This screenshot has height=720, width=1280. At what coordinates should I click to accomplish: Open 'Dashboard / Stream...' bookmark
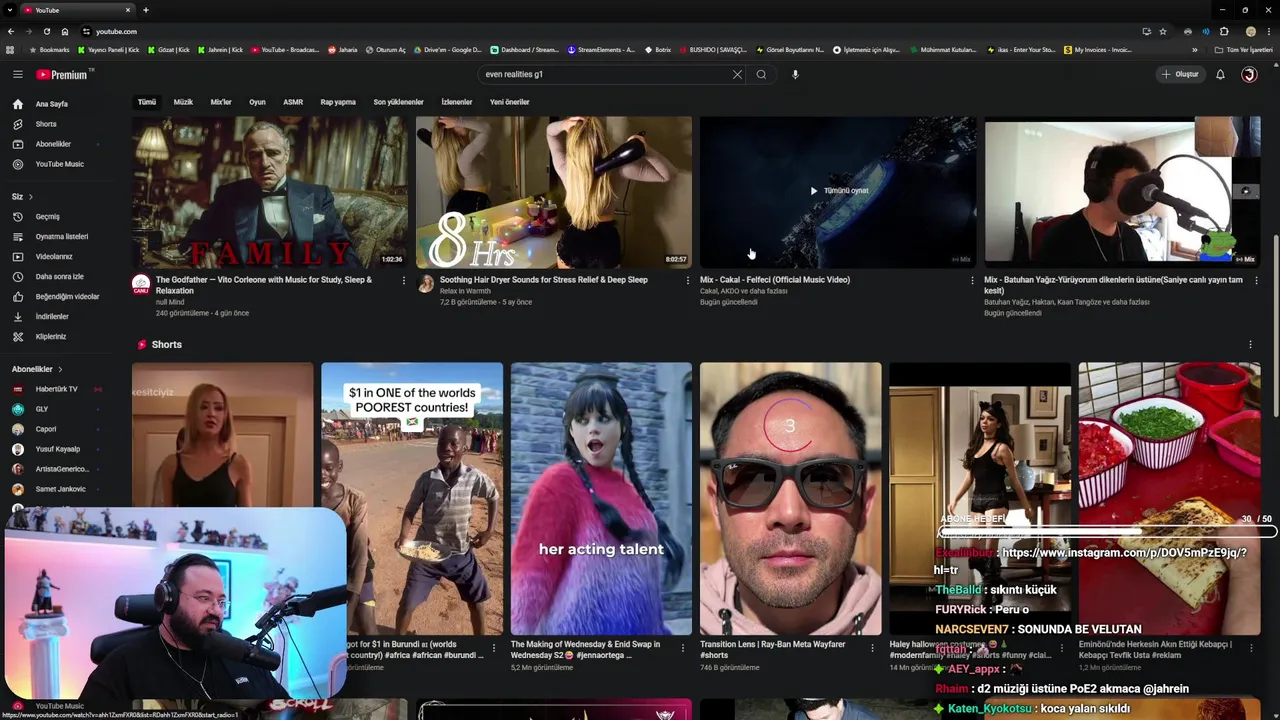(x=524, y=50)
